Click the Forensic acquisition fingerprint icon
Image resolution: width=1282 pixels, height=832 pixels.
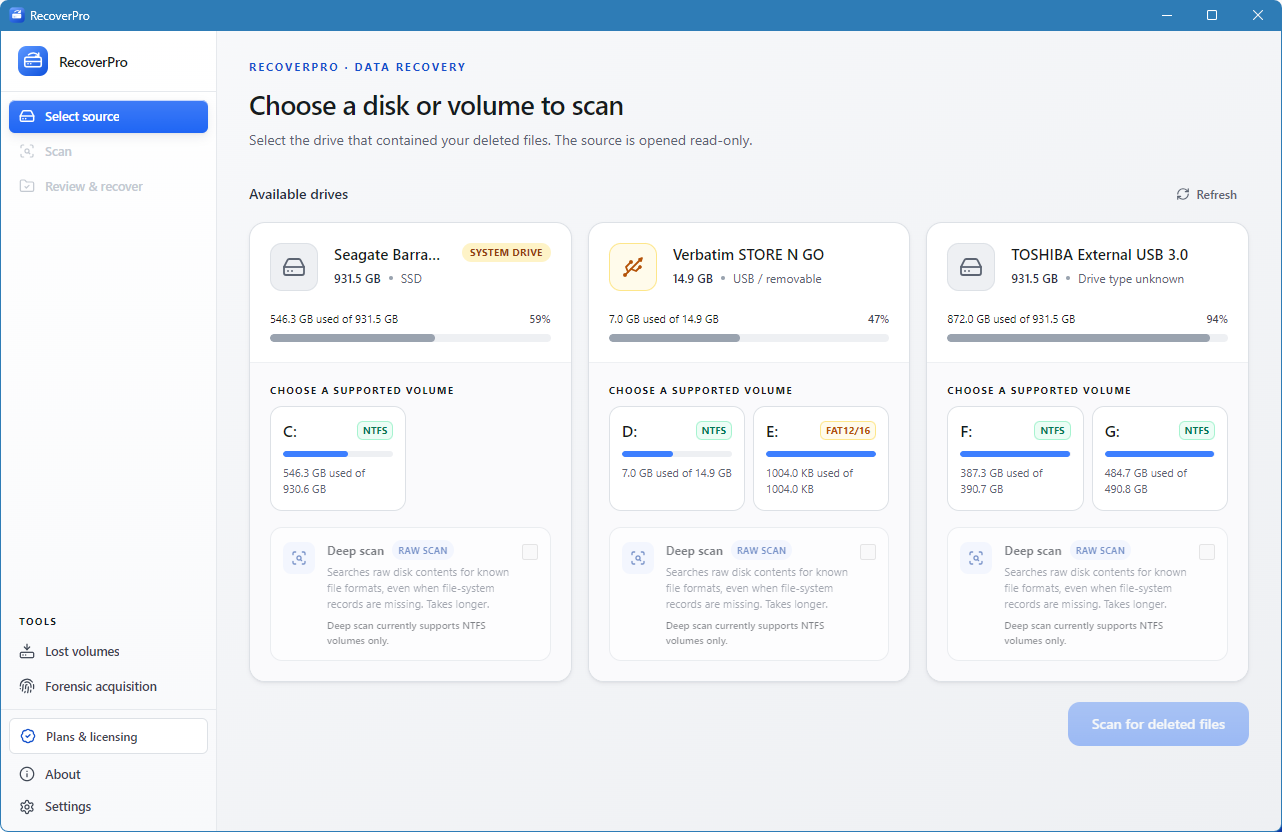coord(27,687)
